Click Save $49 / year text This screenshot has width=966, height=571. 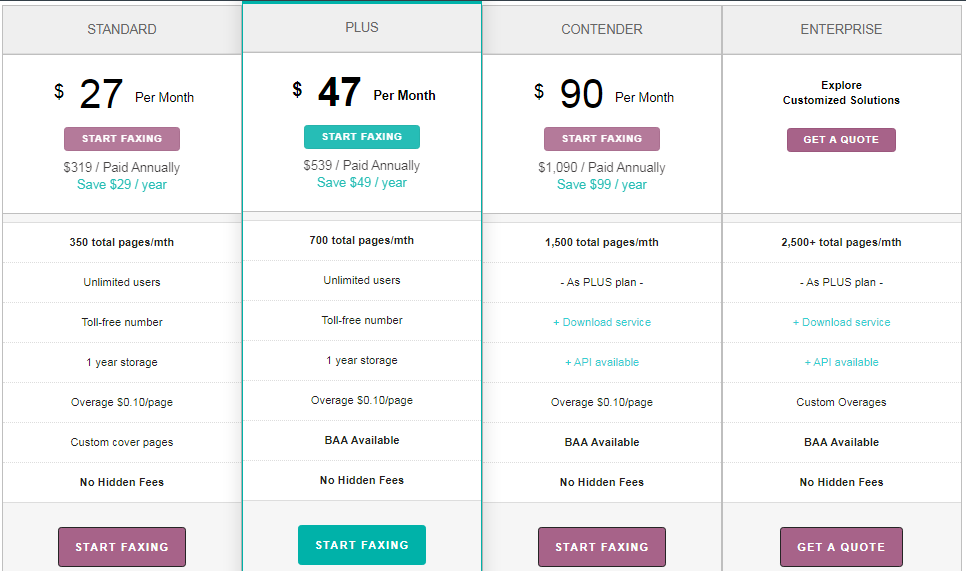point(362,182)
